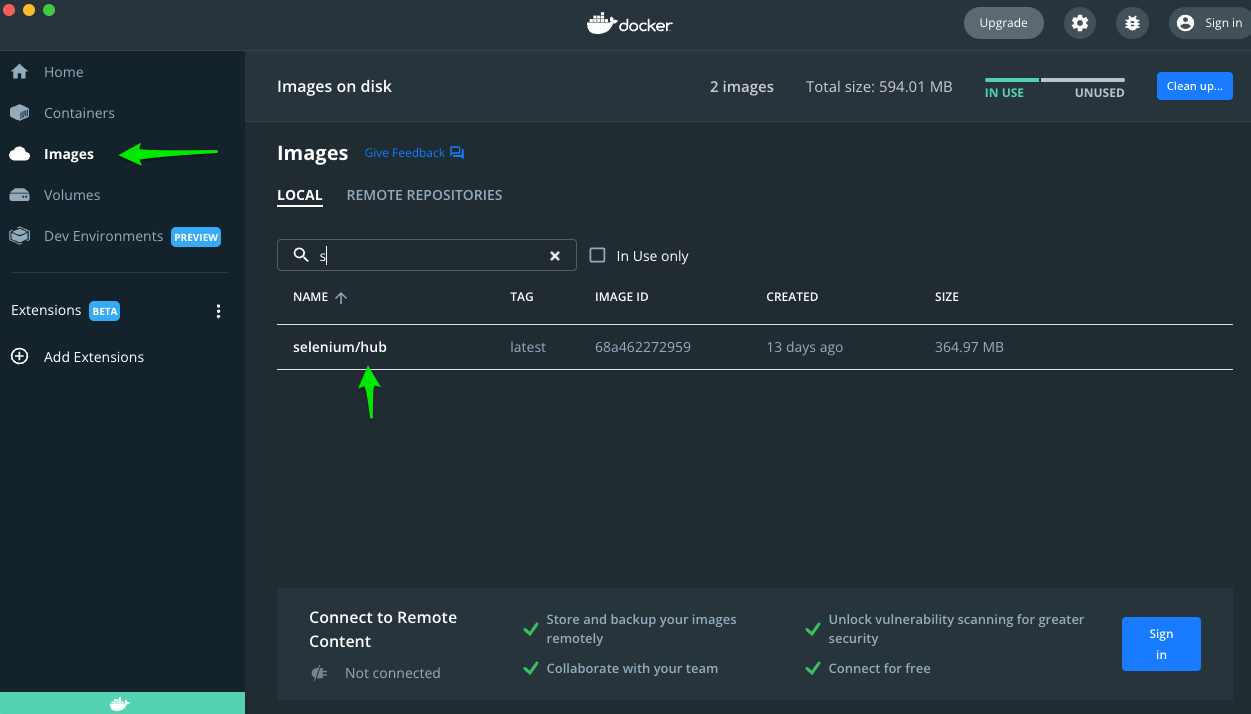Click the IN USE usage bar
This screenshot has height=714, width=1251.
pyautogui.click(x=1012, y=80)
